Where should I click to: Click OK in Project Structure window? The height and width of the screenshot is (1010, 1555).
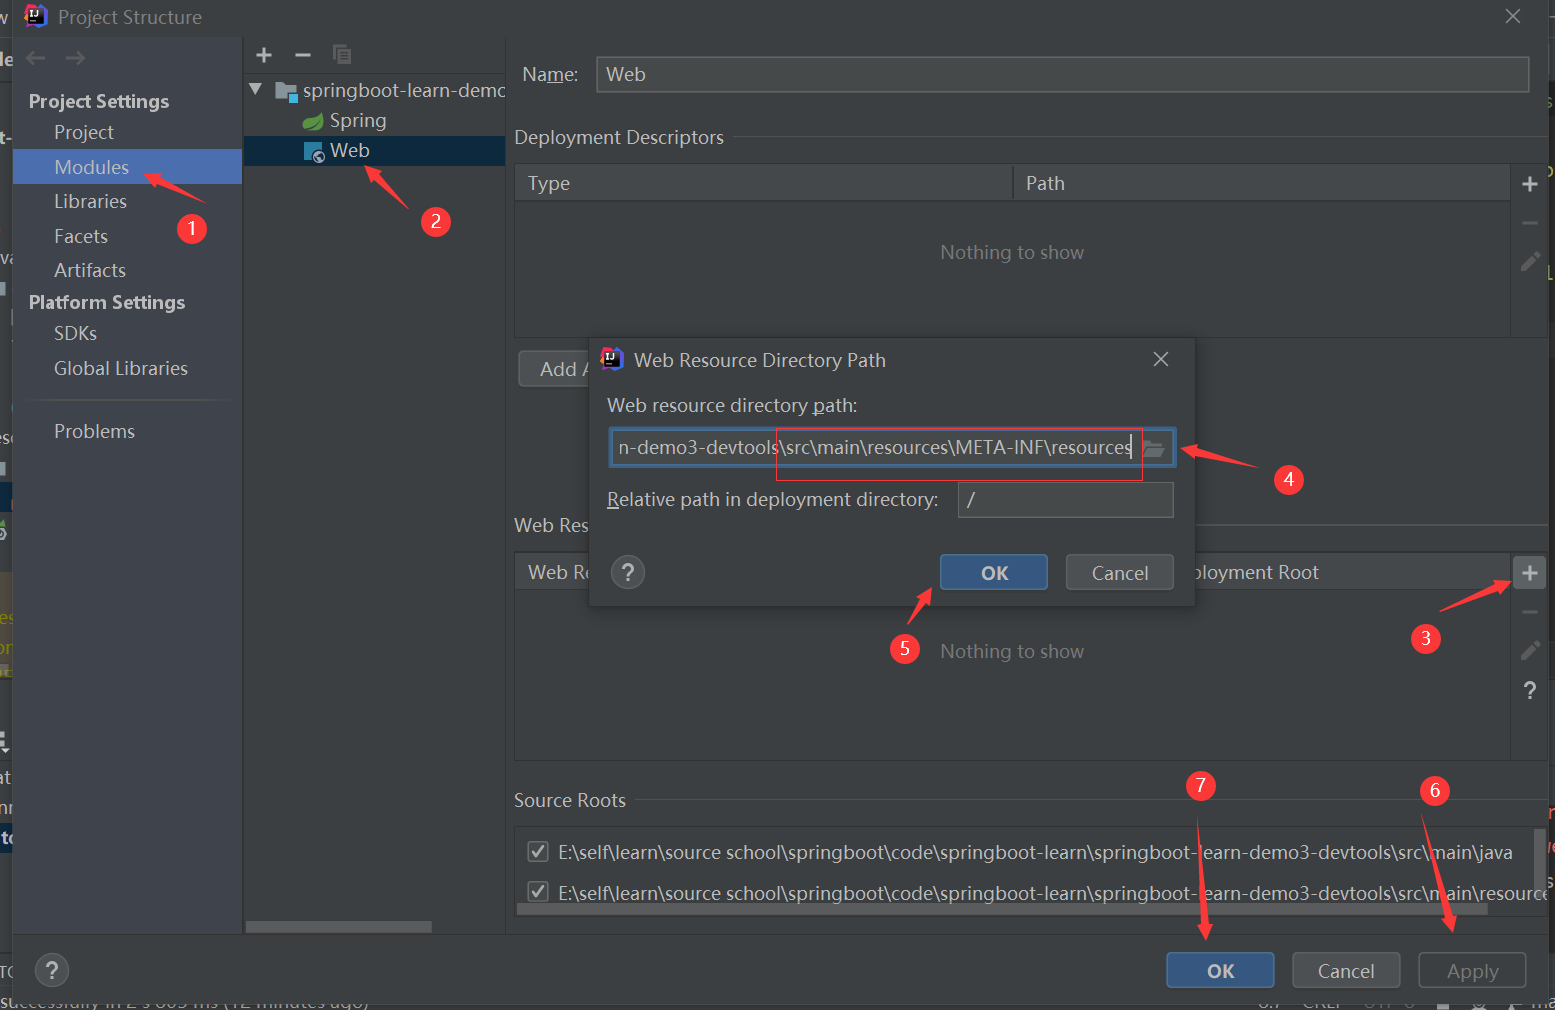[1220, 971]
